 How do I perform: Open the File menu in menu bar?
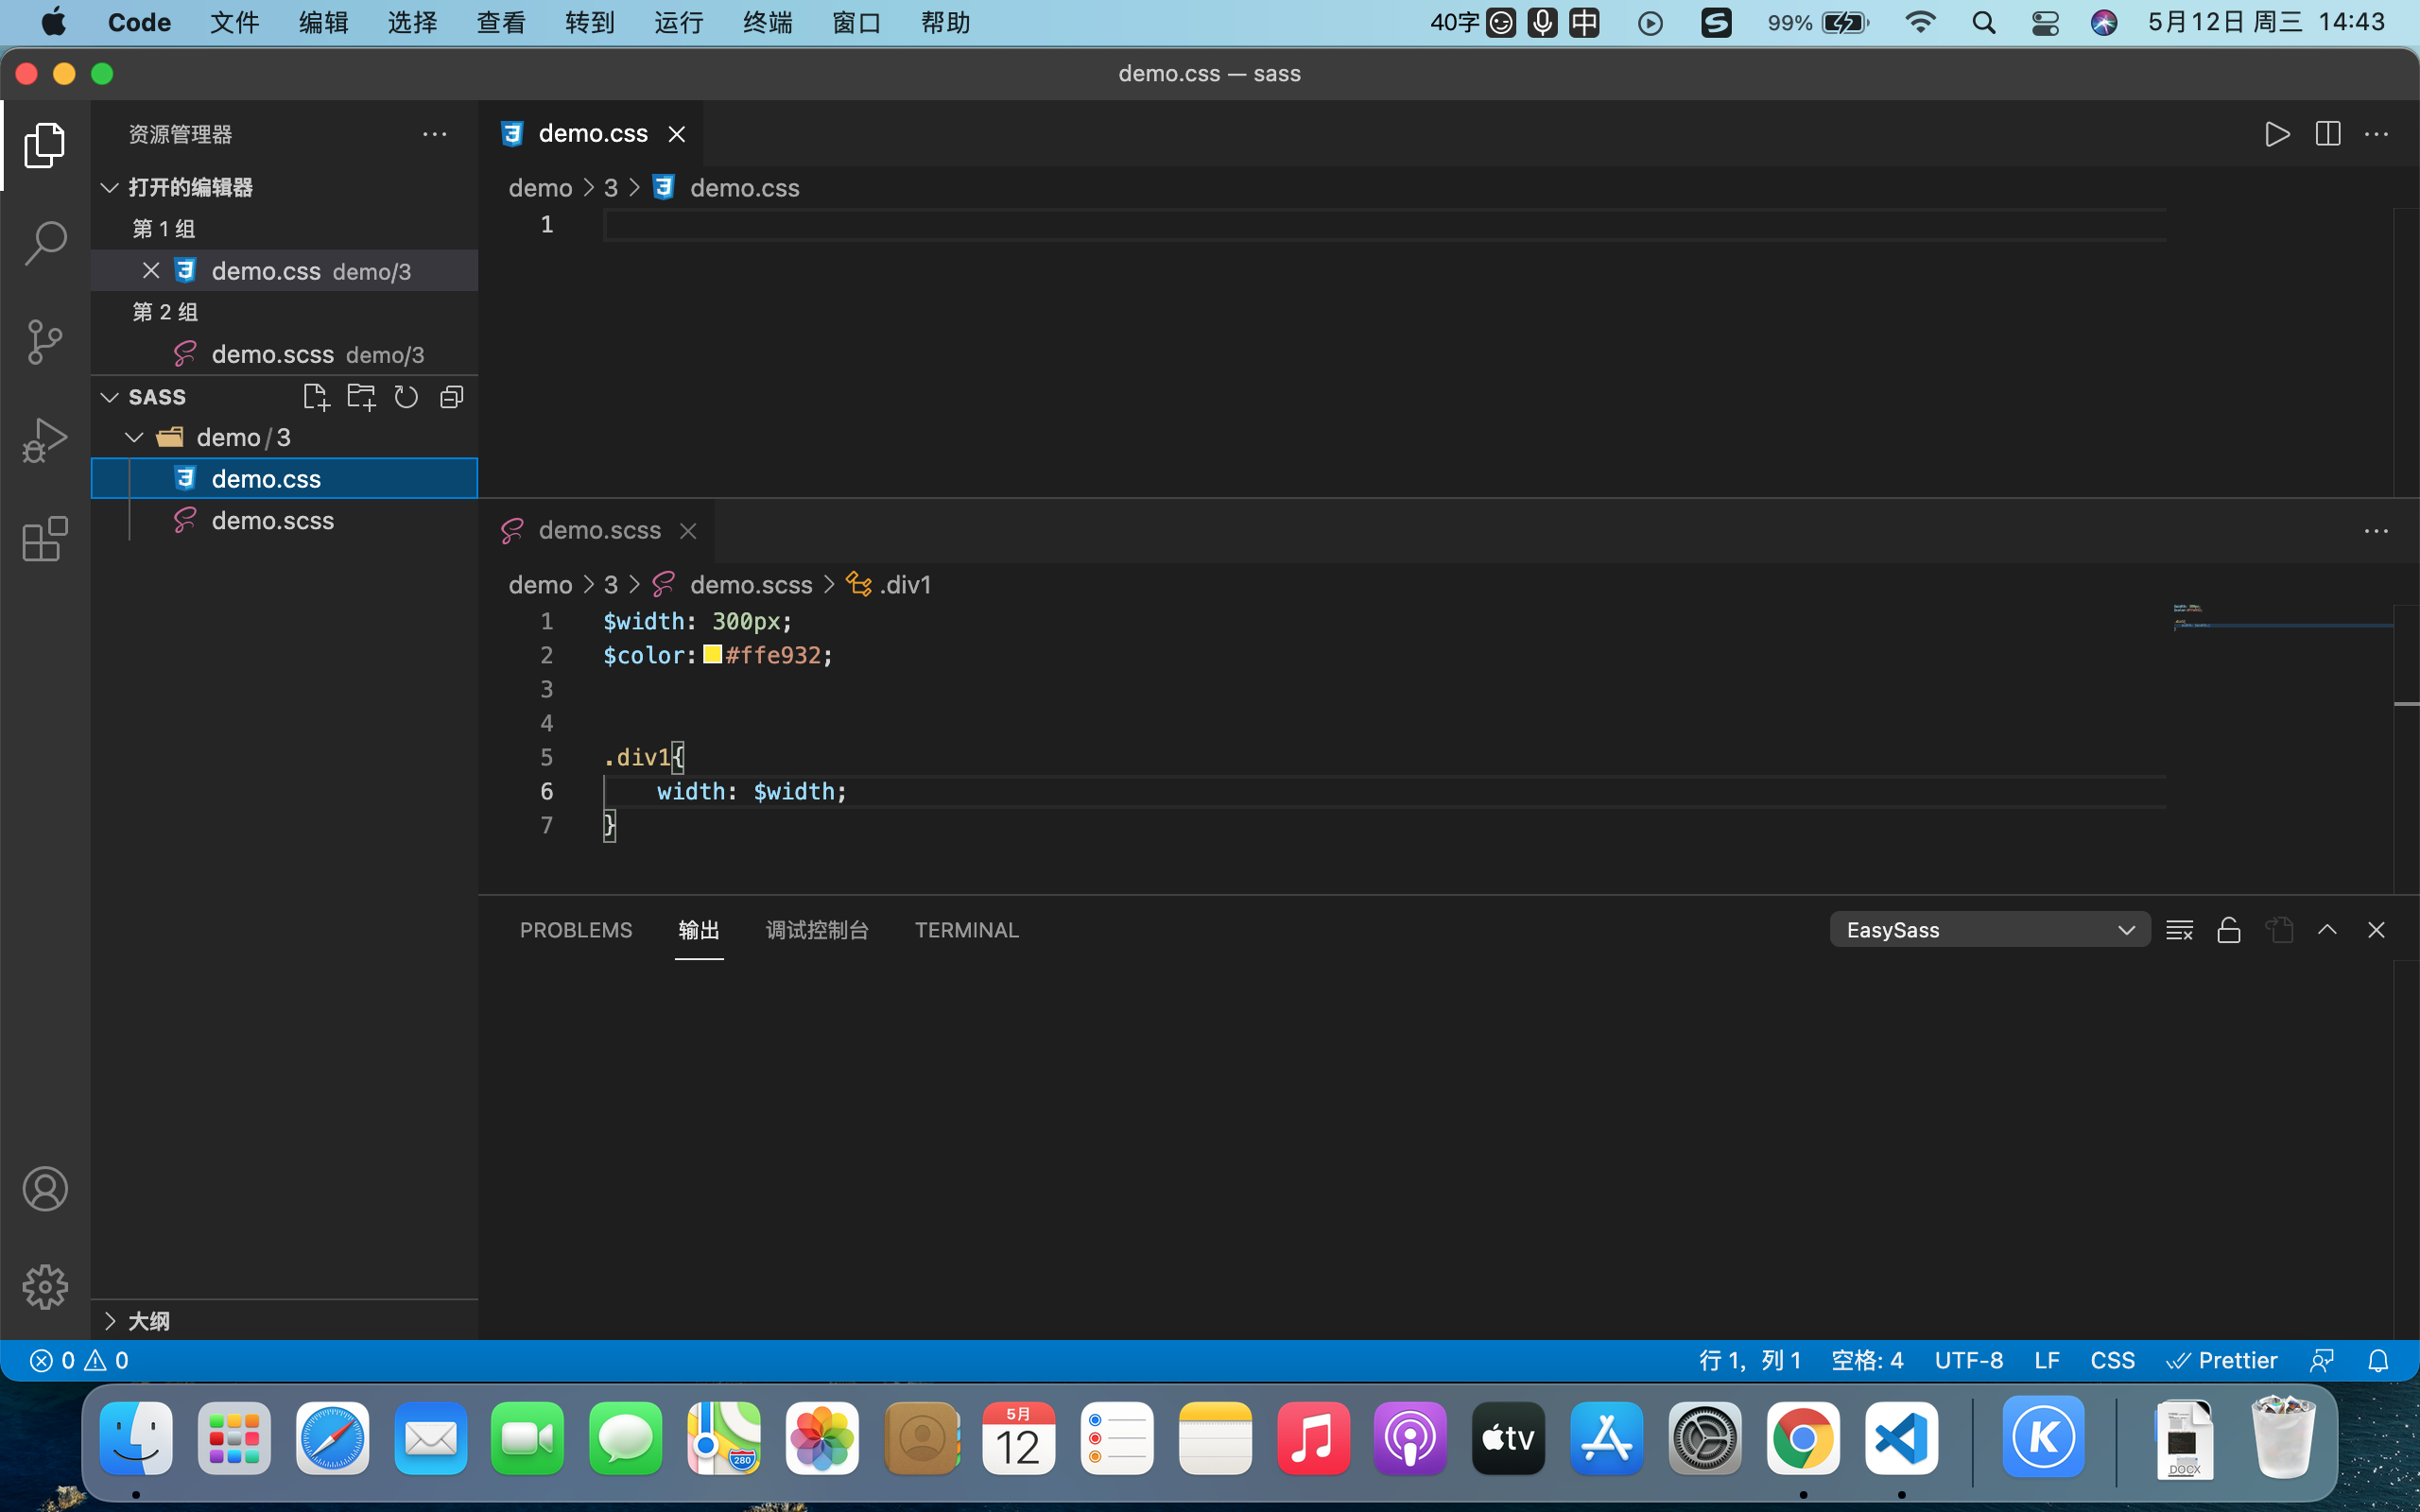234,22
